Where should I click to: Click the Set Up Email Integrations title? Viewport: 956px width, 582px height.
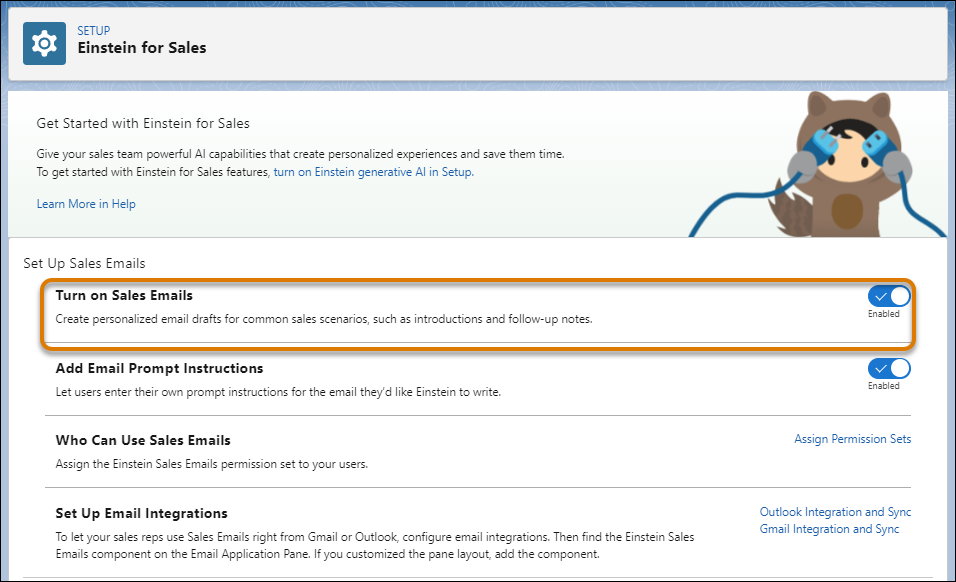click(x=141, y=513)
